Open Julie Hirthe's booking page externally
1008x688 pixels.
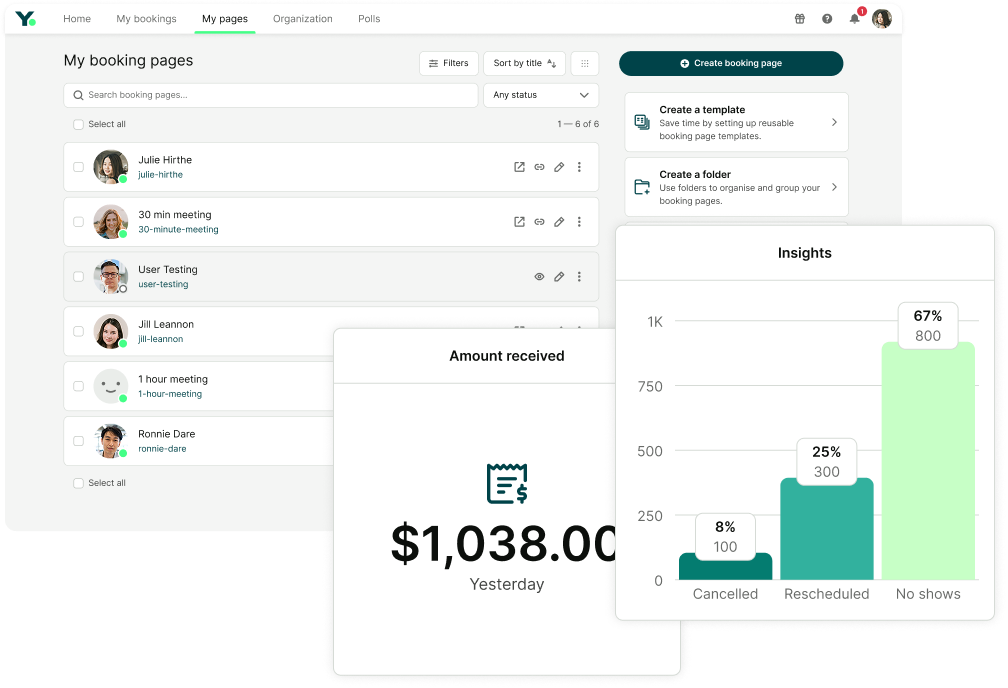tap(518, 167)
